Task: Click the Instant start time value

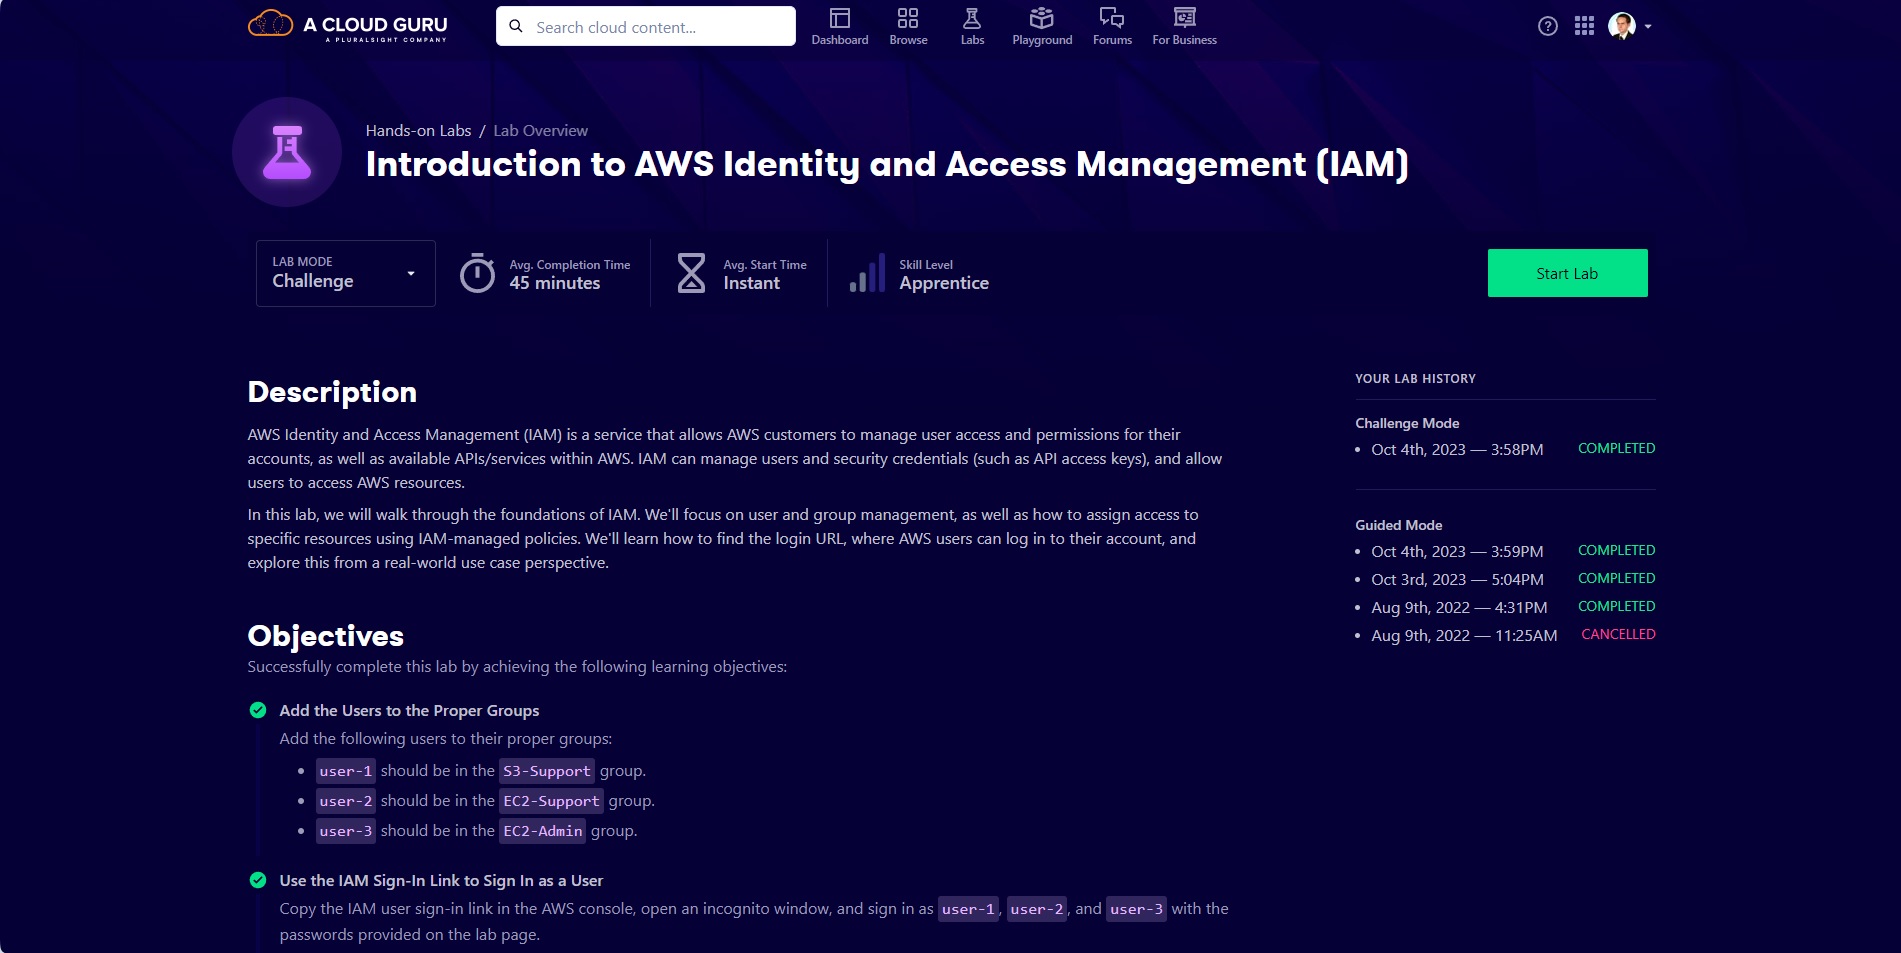Action: 751,283
